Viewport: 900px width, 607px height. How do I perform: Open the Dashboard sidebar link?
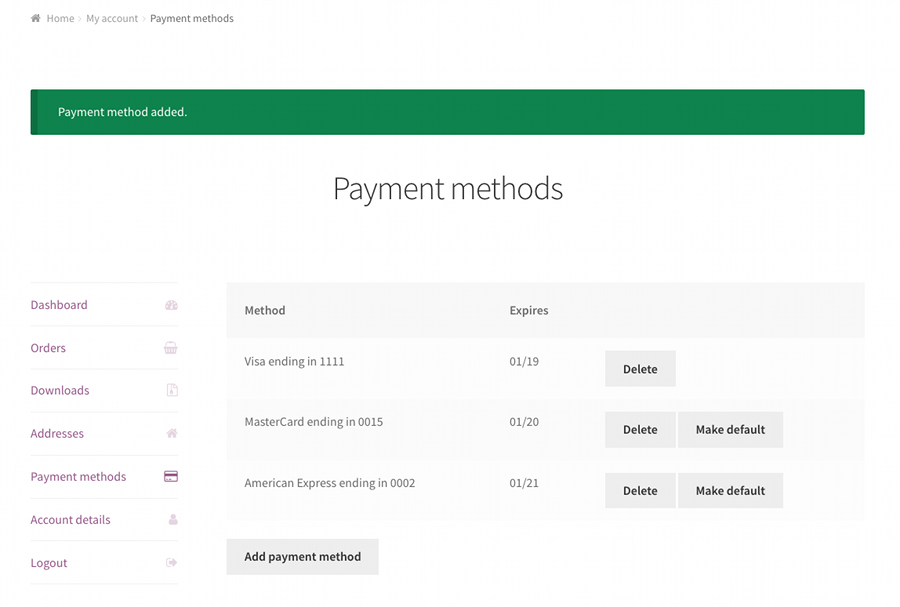point(59,305)
